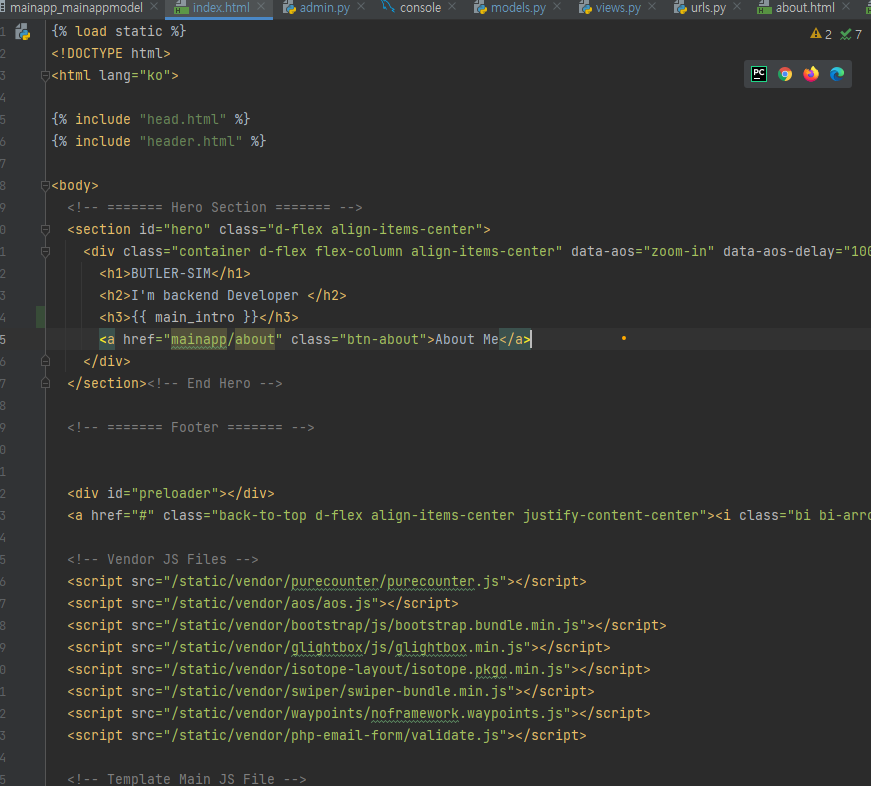The height and width of the screenshot is (786, 871).
Task: Click the Template Main JS File comment
Action: (187, 779)
